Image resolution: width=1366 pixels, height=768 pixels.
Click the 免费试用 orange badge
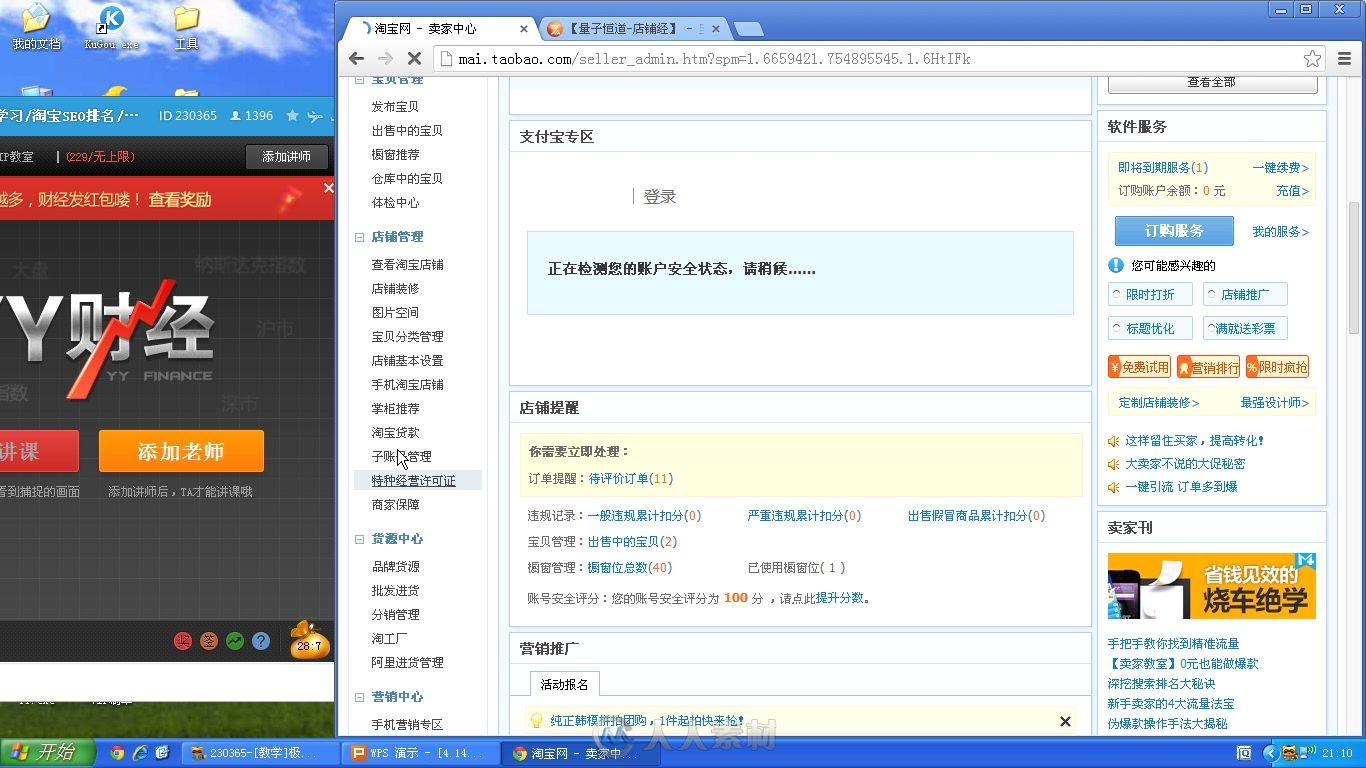tap(1139, 367)
